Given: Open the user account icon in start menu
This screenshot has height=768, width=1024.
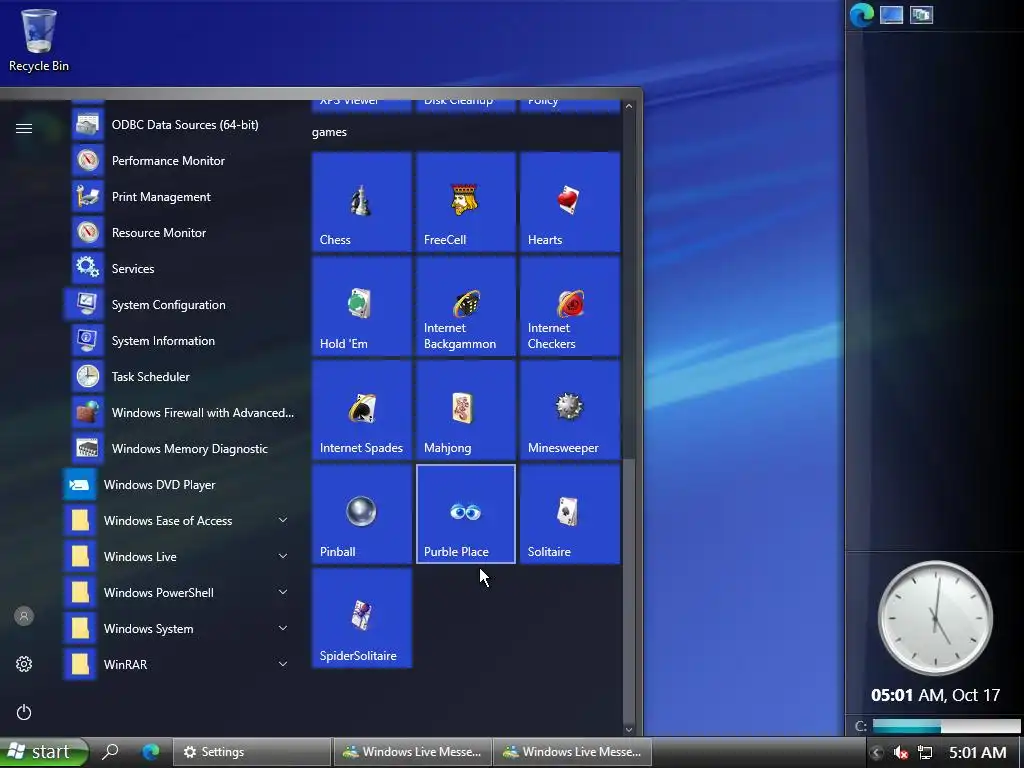Looking at the screenshot, I should (24, 616).
